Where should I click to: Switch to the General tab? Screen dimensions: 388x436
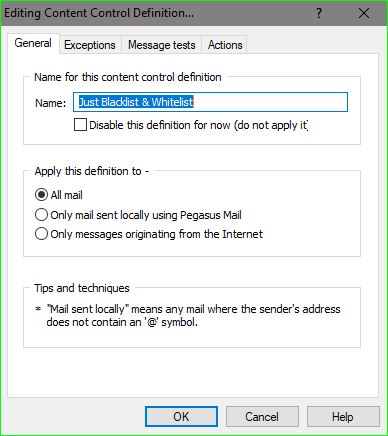click(33, 43)
